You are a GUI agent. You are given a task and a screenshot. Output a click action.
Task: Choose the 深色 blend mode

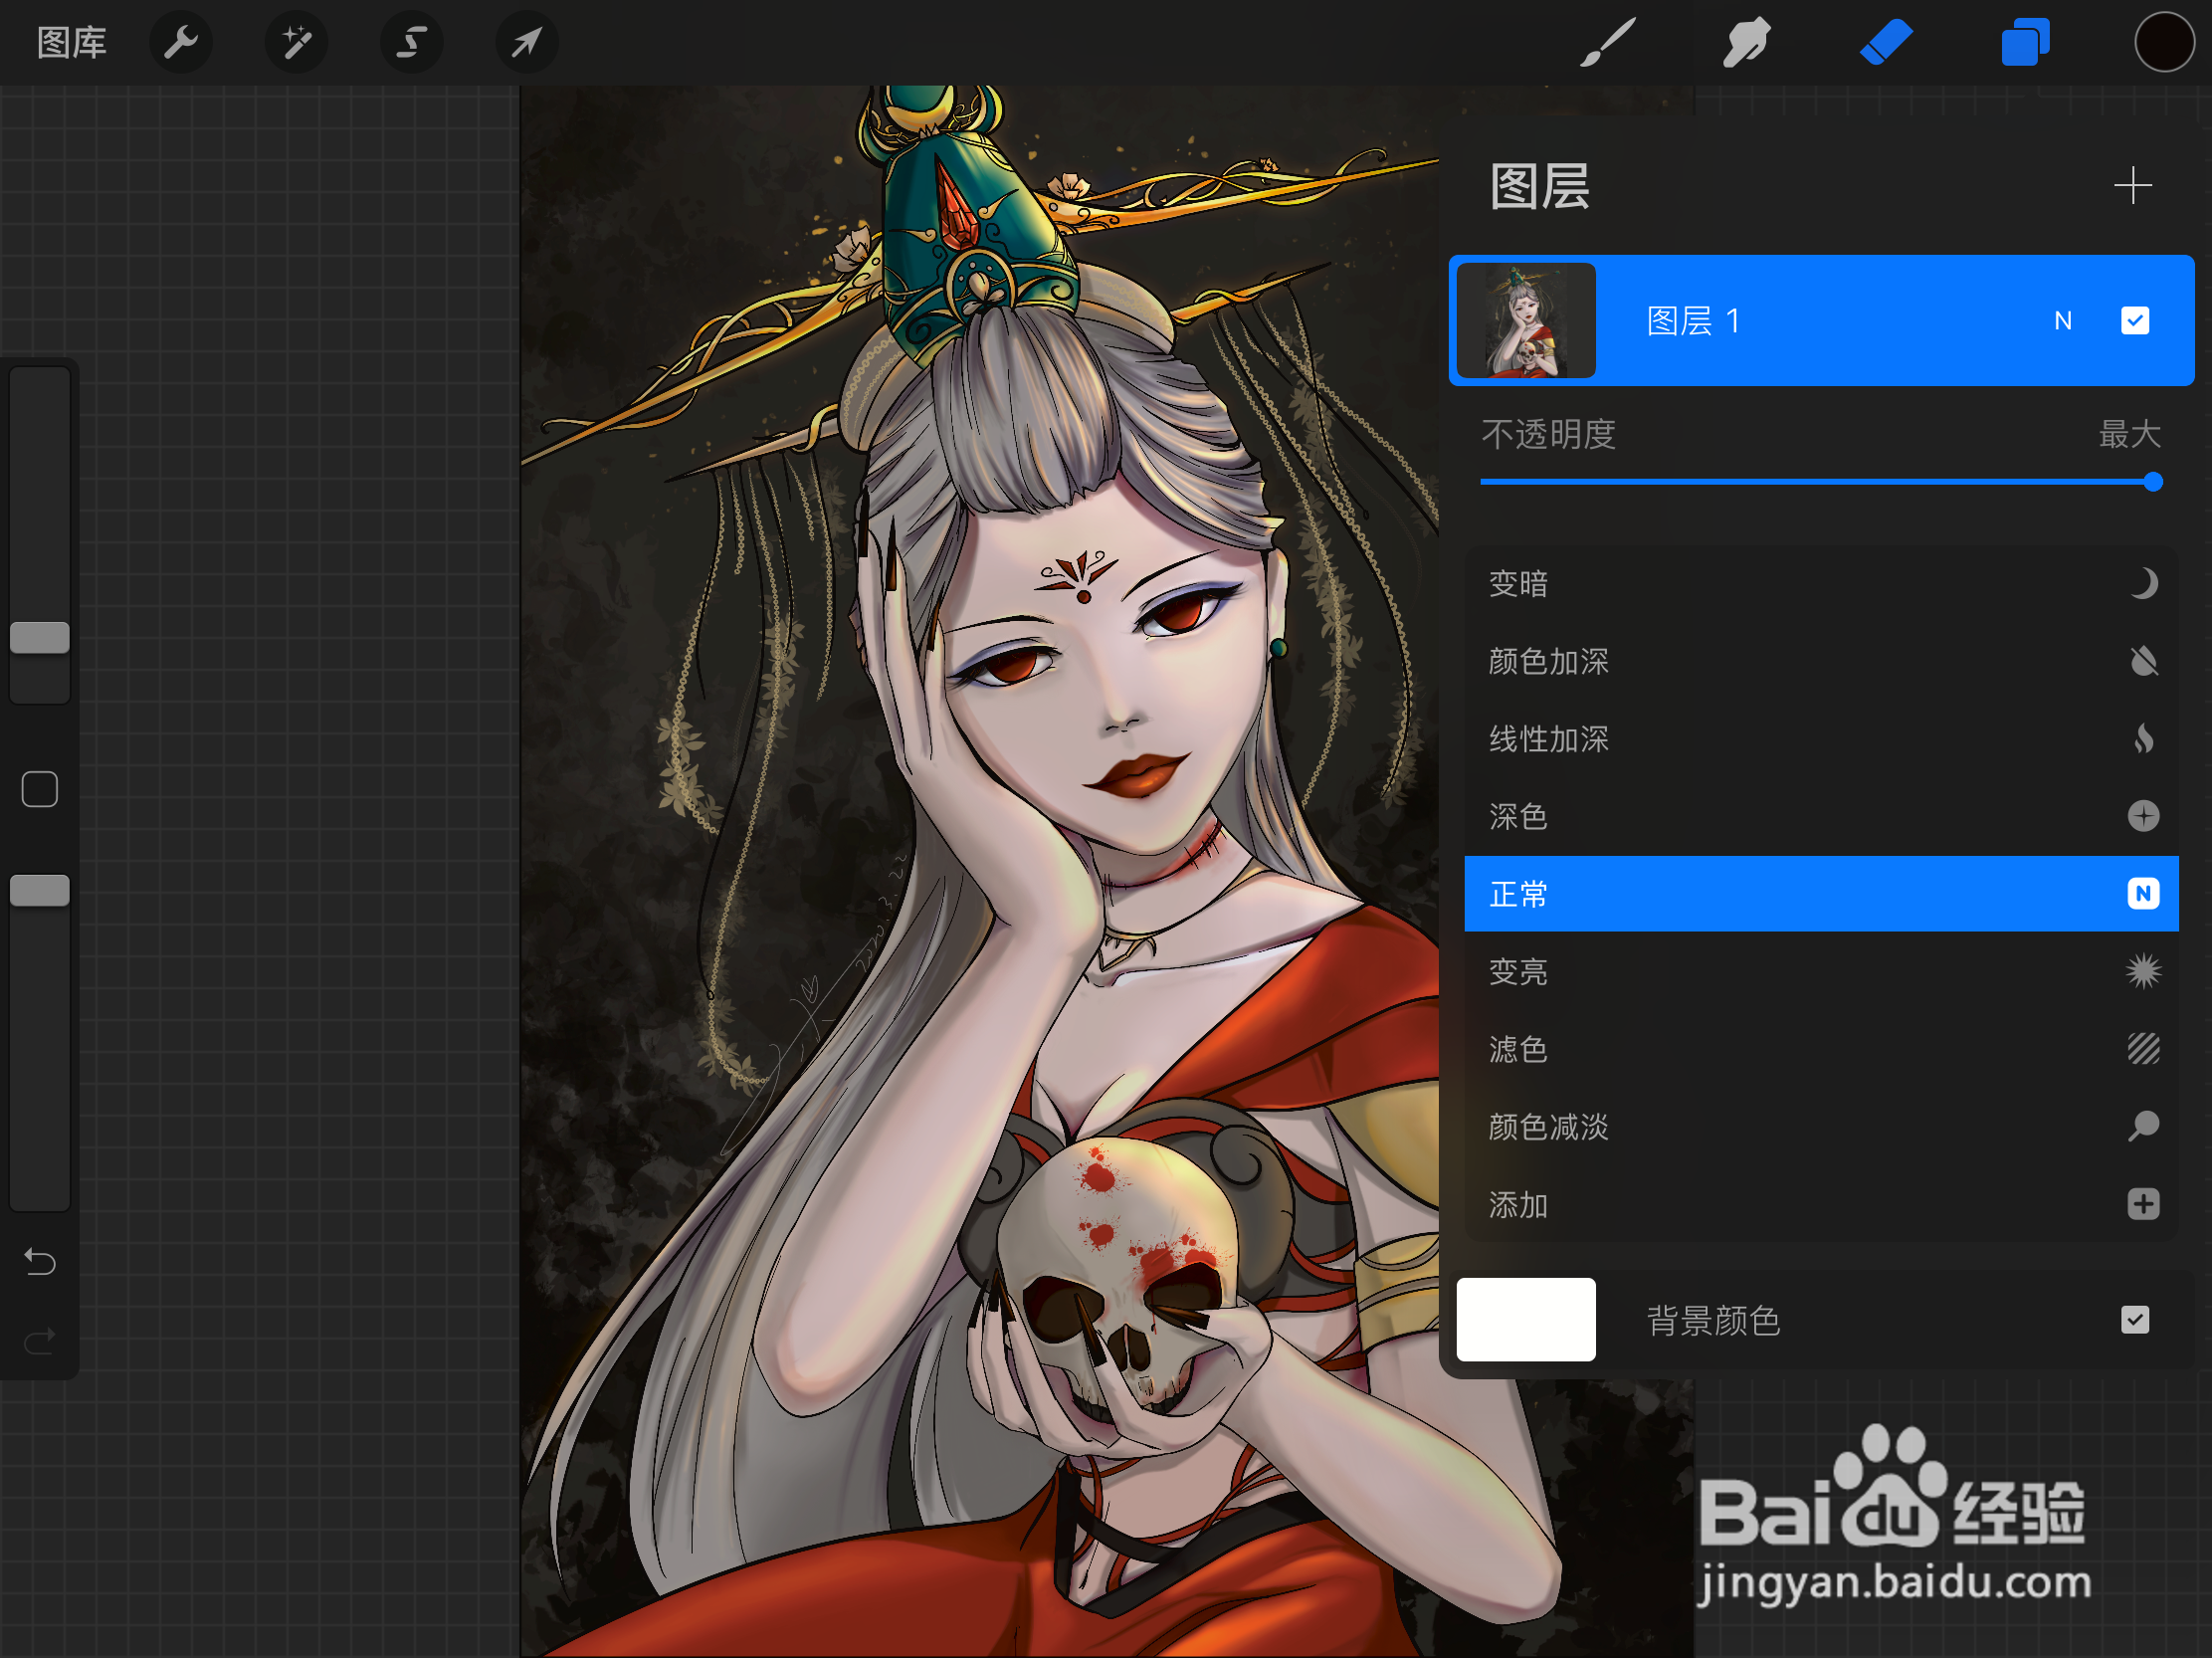(x=1821, y=817)
